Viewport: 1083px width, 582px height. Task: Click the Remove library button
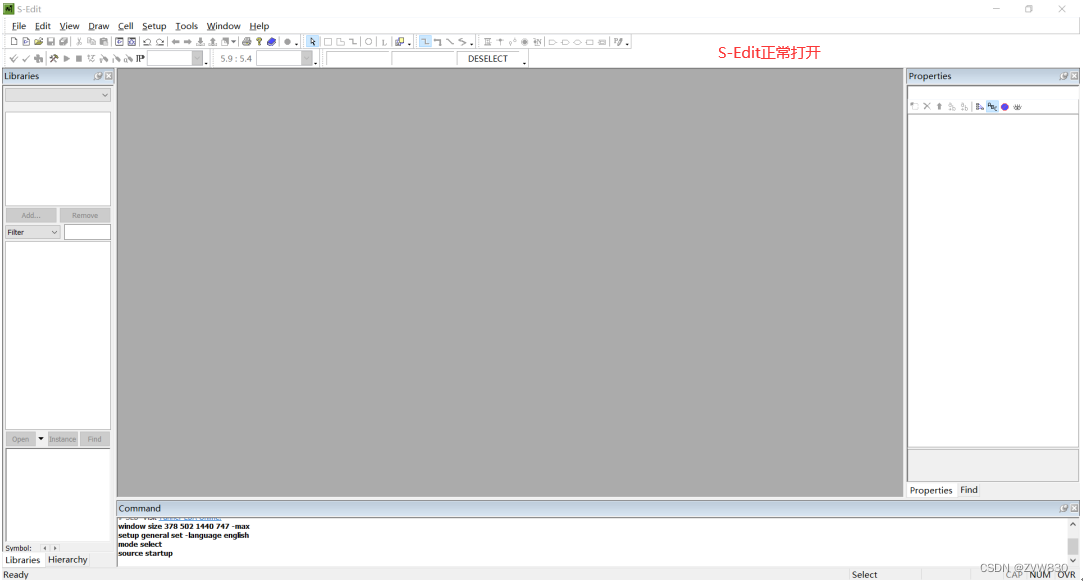coord(85,215)
